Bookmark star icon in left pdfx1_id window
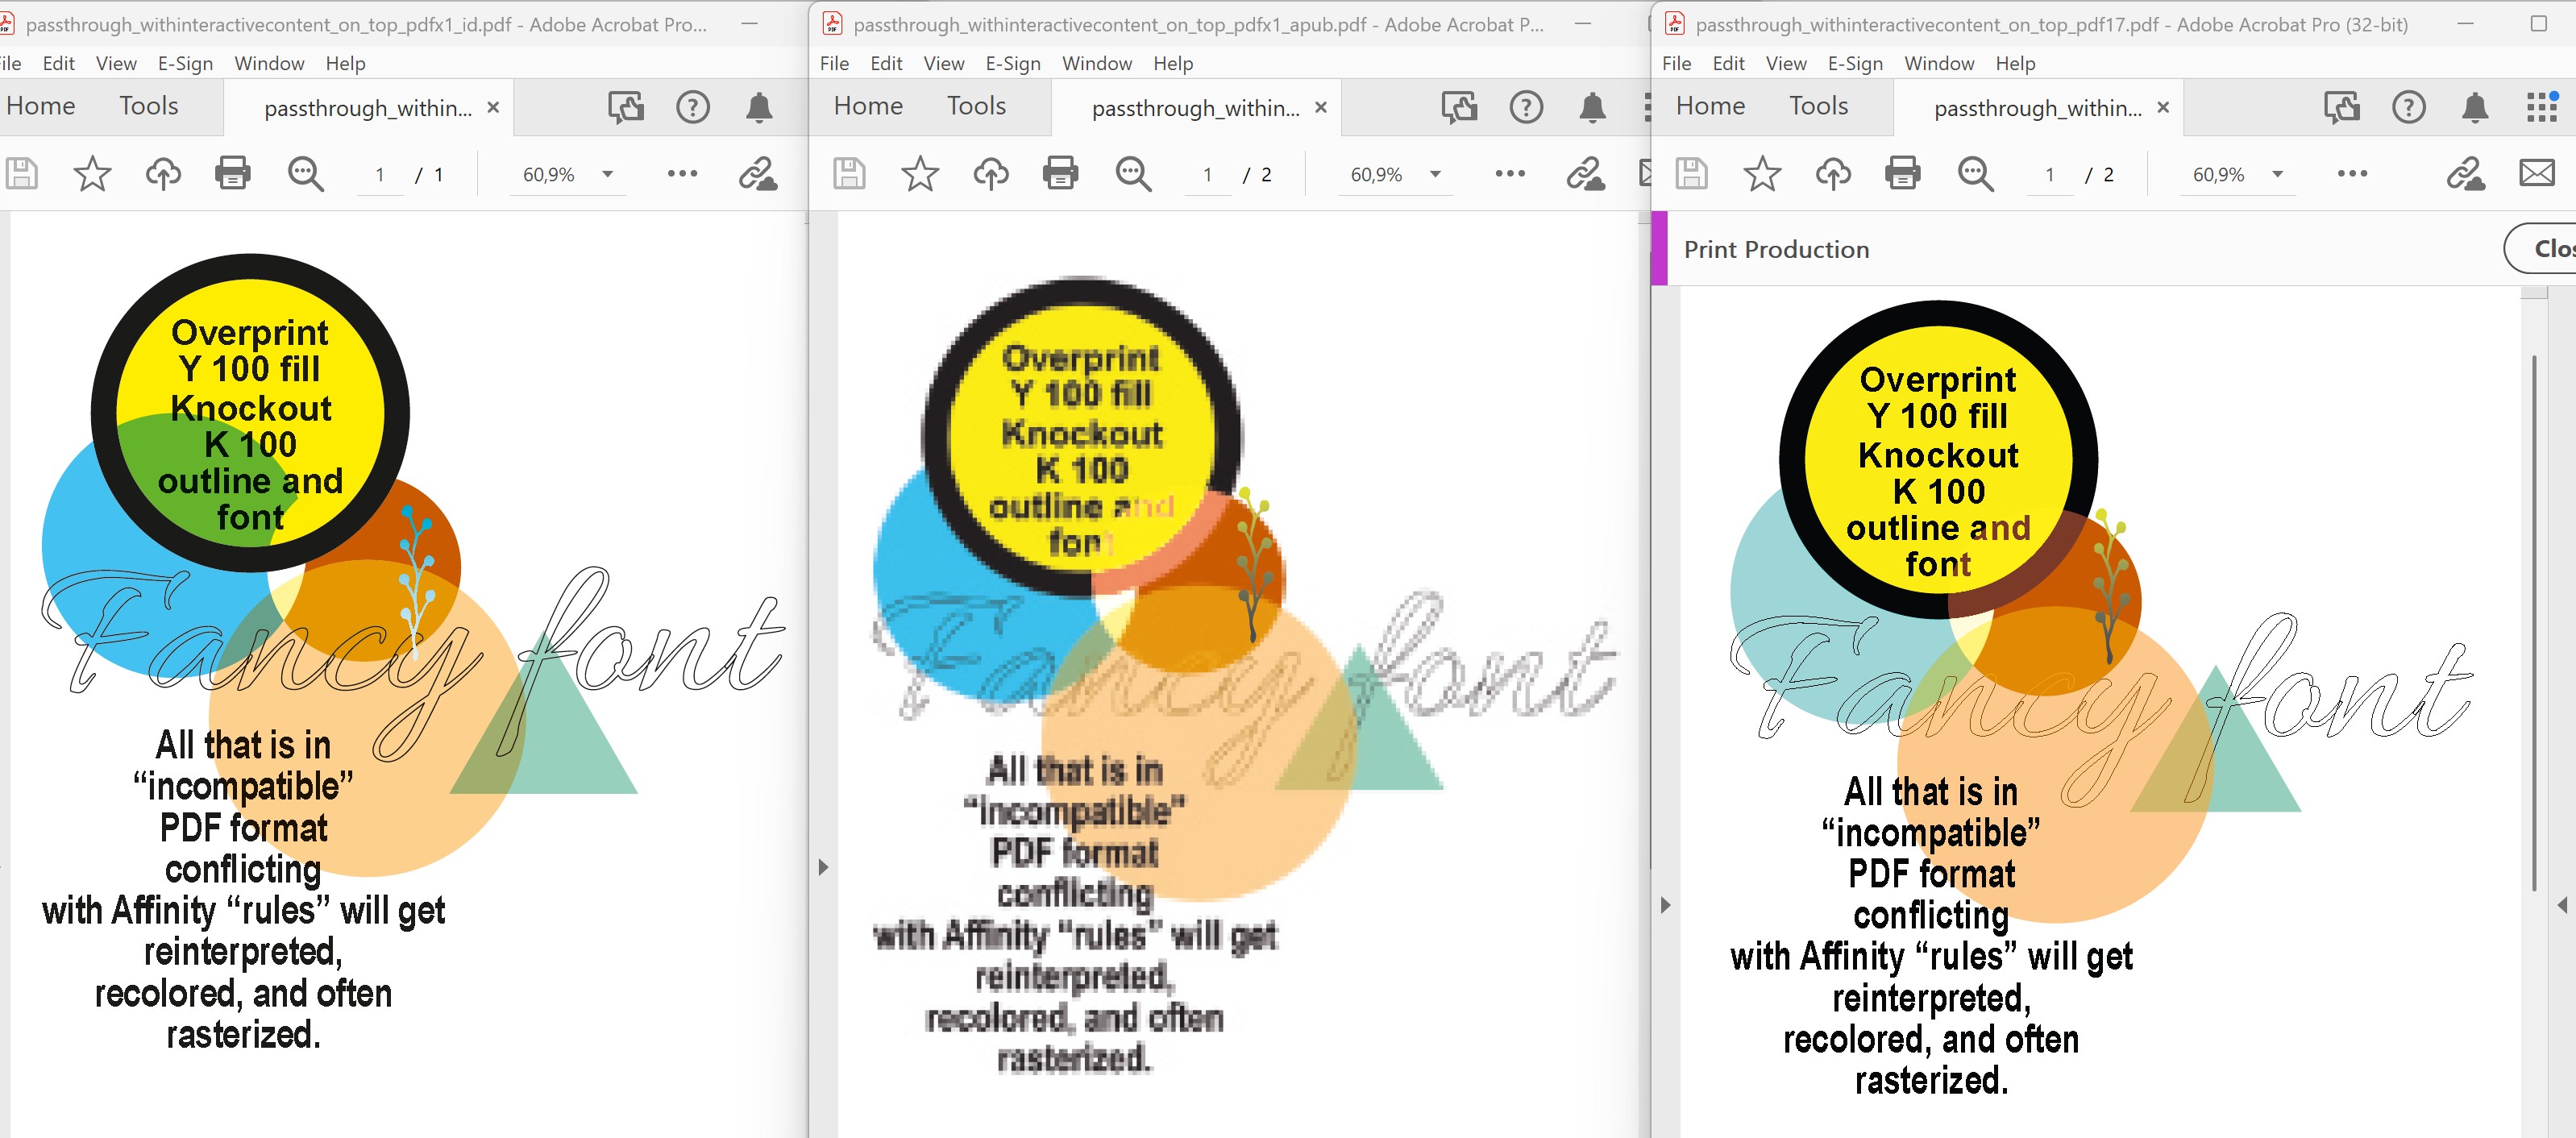Viewport: 2576px width, 1138px height. 92,174
